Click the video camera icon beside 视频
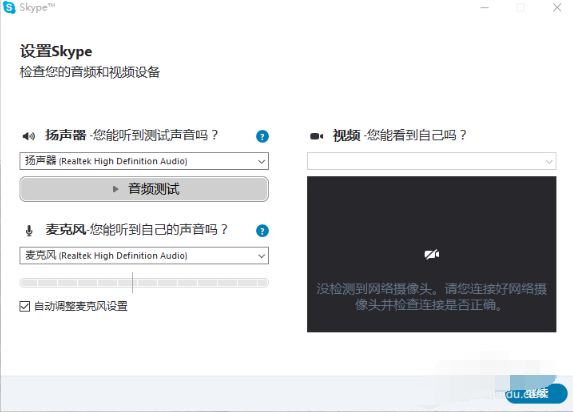 point(316,136)
